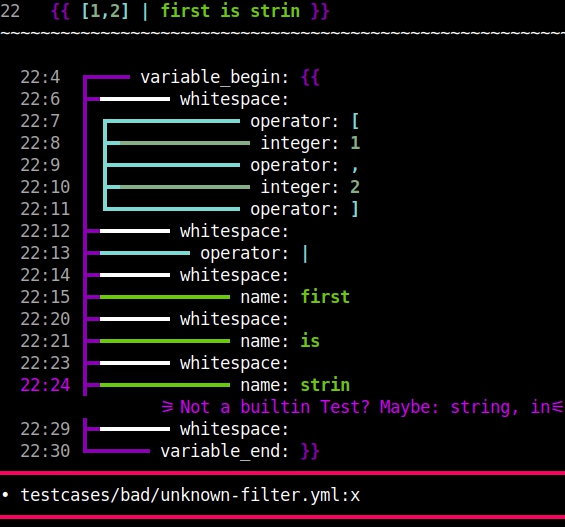The height and width of the screenshot is (527, 565).
Task: Select position label 22:4
Action: click(x=40, y=77)
